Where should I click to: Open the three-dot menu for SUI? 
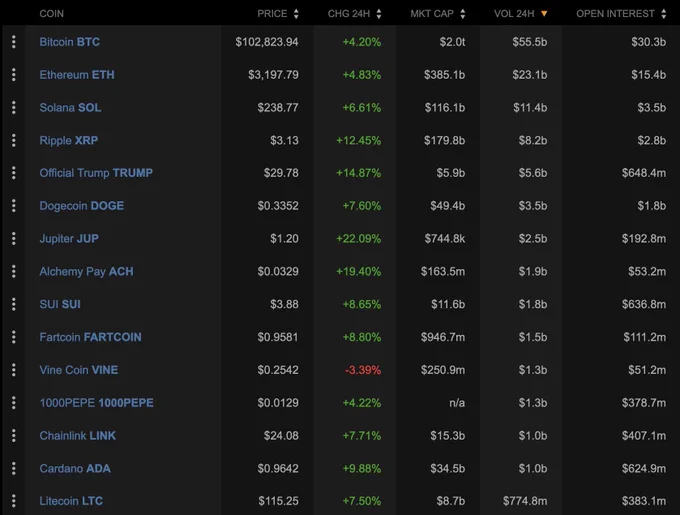[x=14, y=304]
